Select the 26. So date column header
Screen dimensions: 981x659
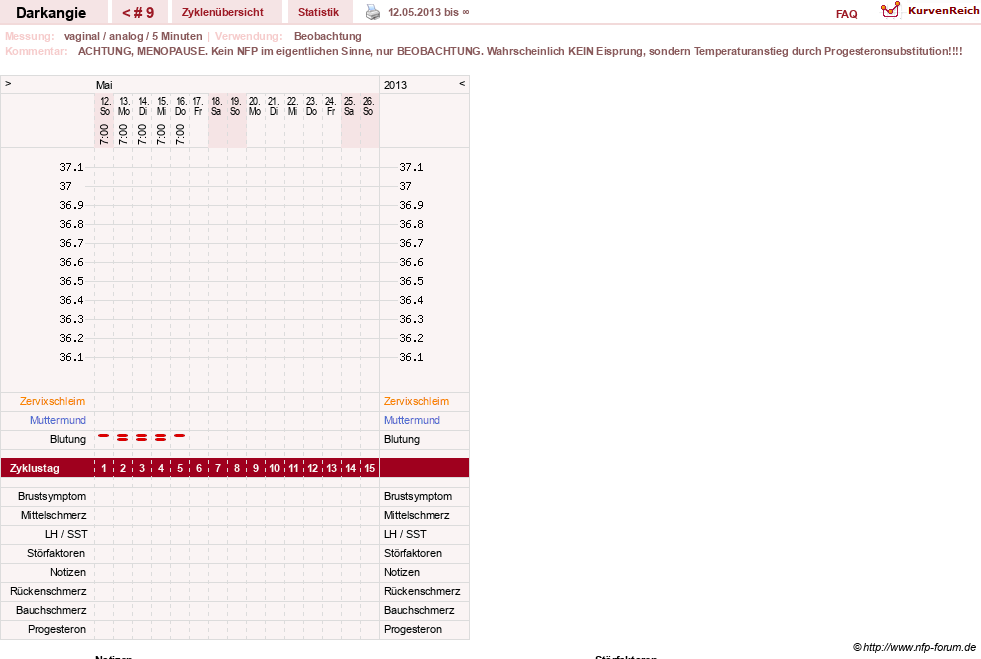tap(369, 106)
